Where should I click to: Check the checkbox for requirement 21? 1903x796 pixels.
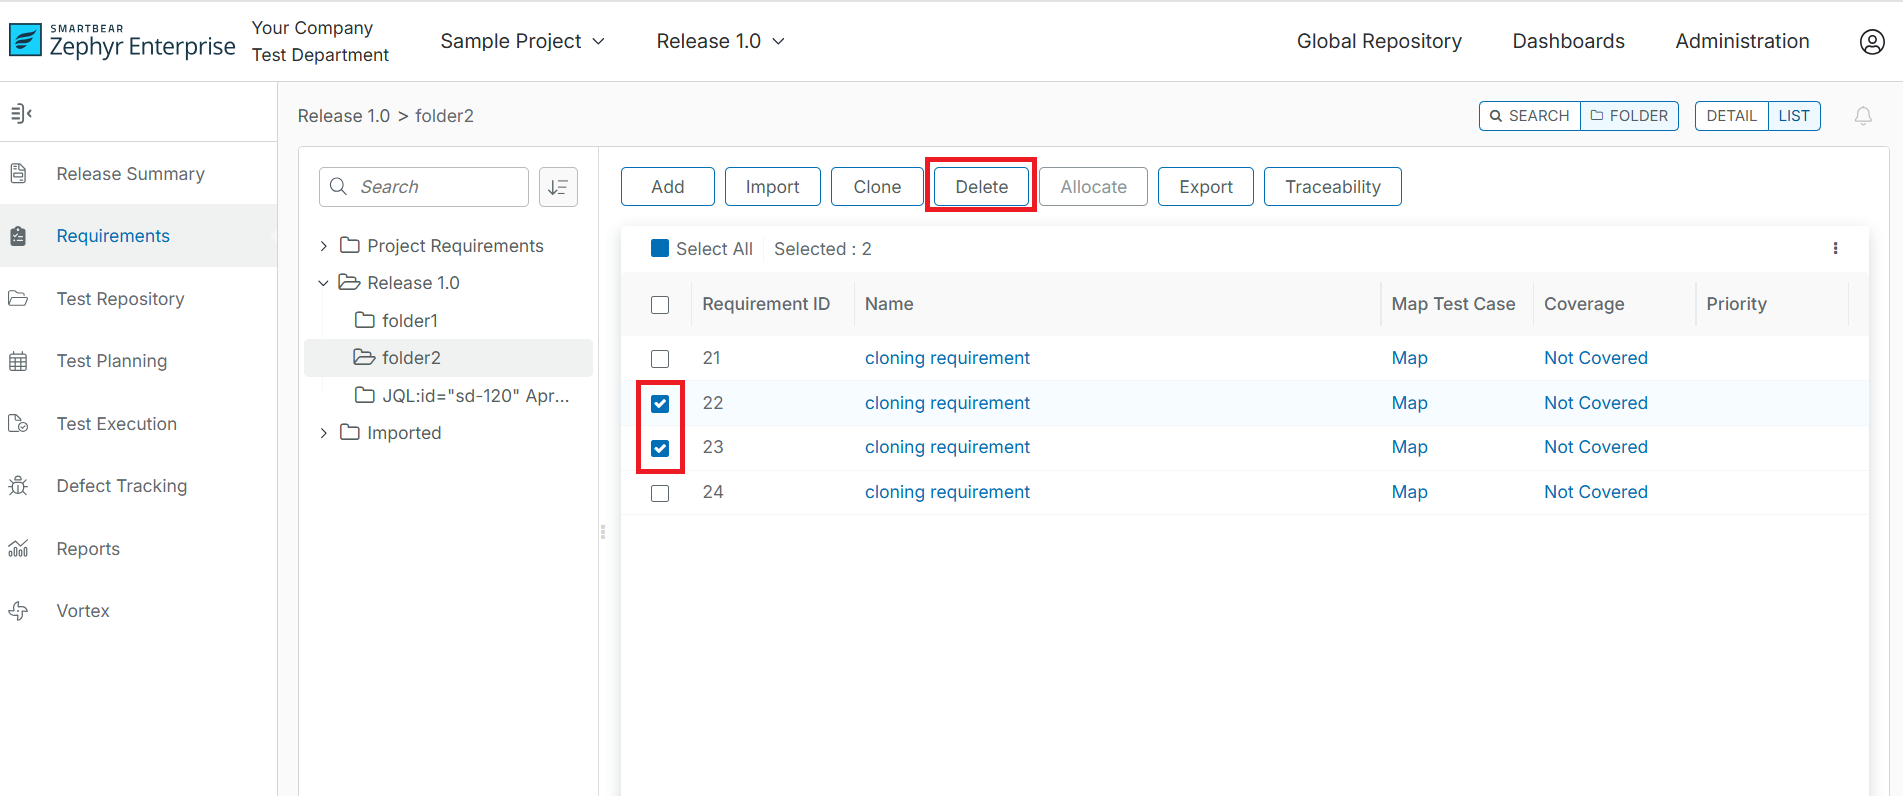[x=660, y=359]
